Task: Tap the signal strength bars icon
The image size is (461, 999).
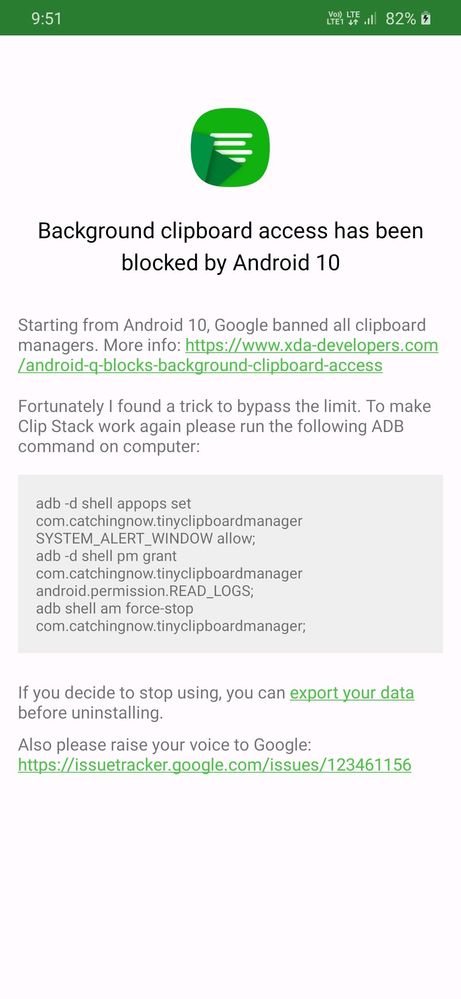Action: point(370,19)
